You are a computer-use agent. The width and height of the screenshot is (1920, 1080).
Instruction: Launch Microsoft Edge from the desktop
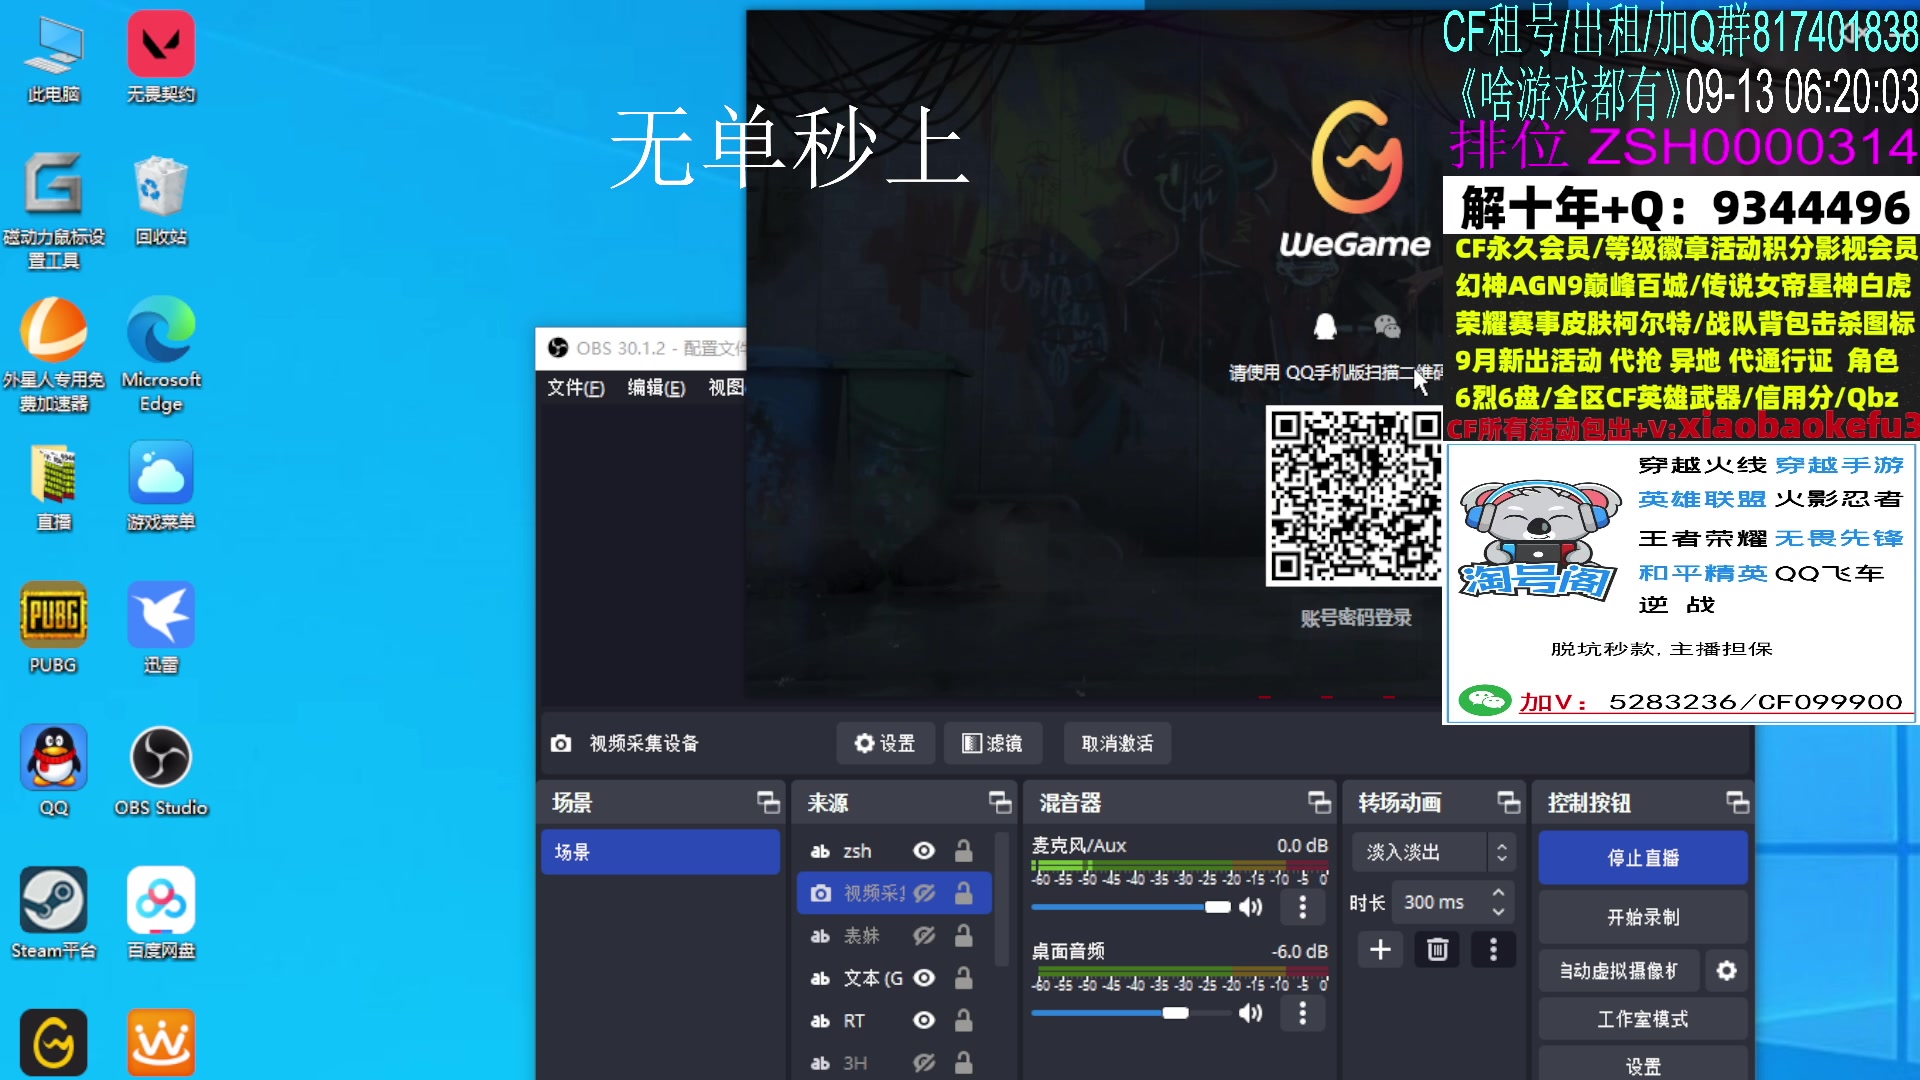(x=161, y=355)
